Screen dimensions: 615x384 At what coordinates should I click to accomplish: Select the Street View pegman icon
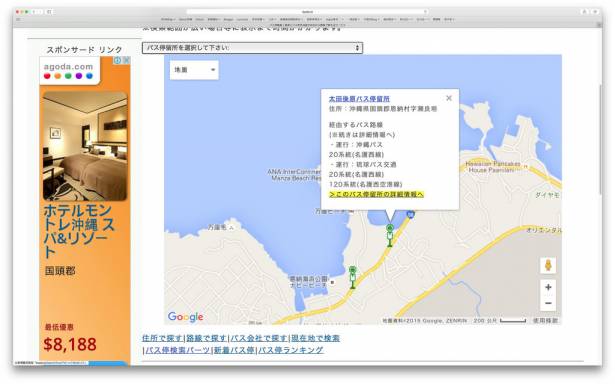pos(548,266)
